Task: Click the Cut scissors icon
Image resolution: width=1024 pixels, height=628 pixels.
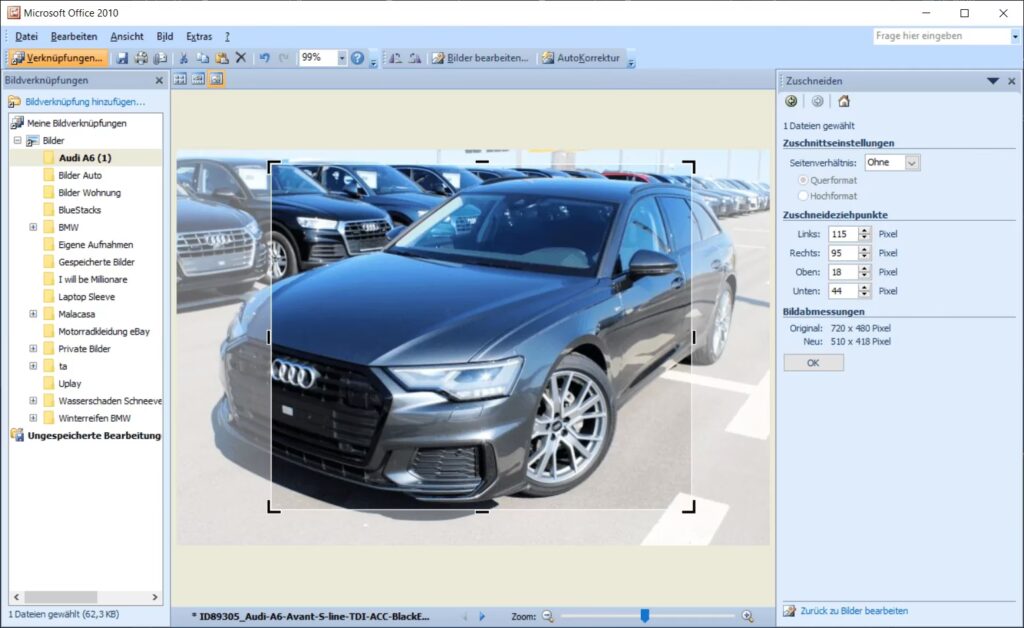Action: click(x=183, y=58)
